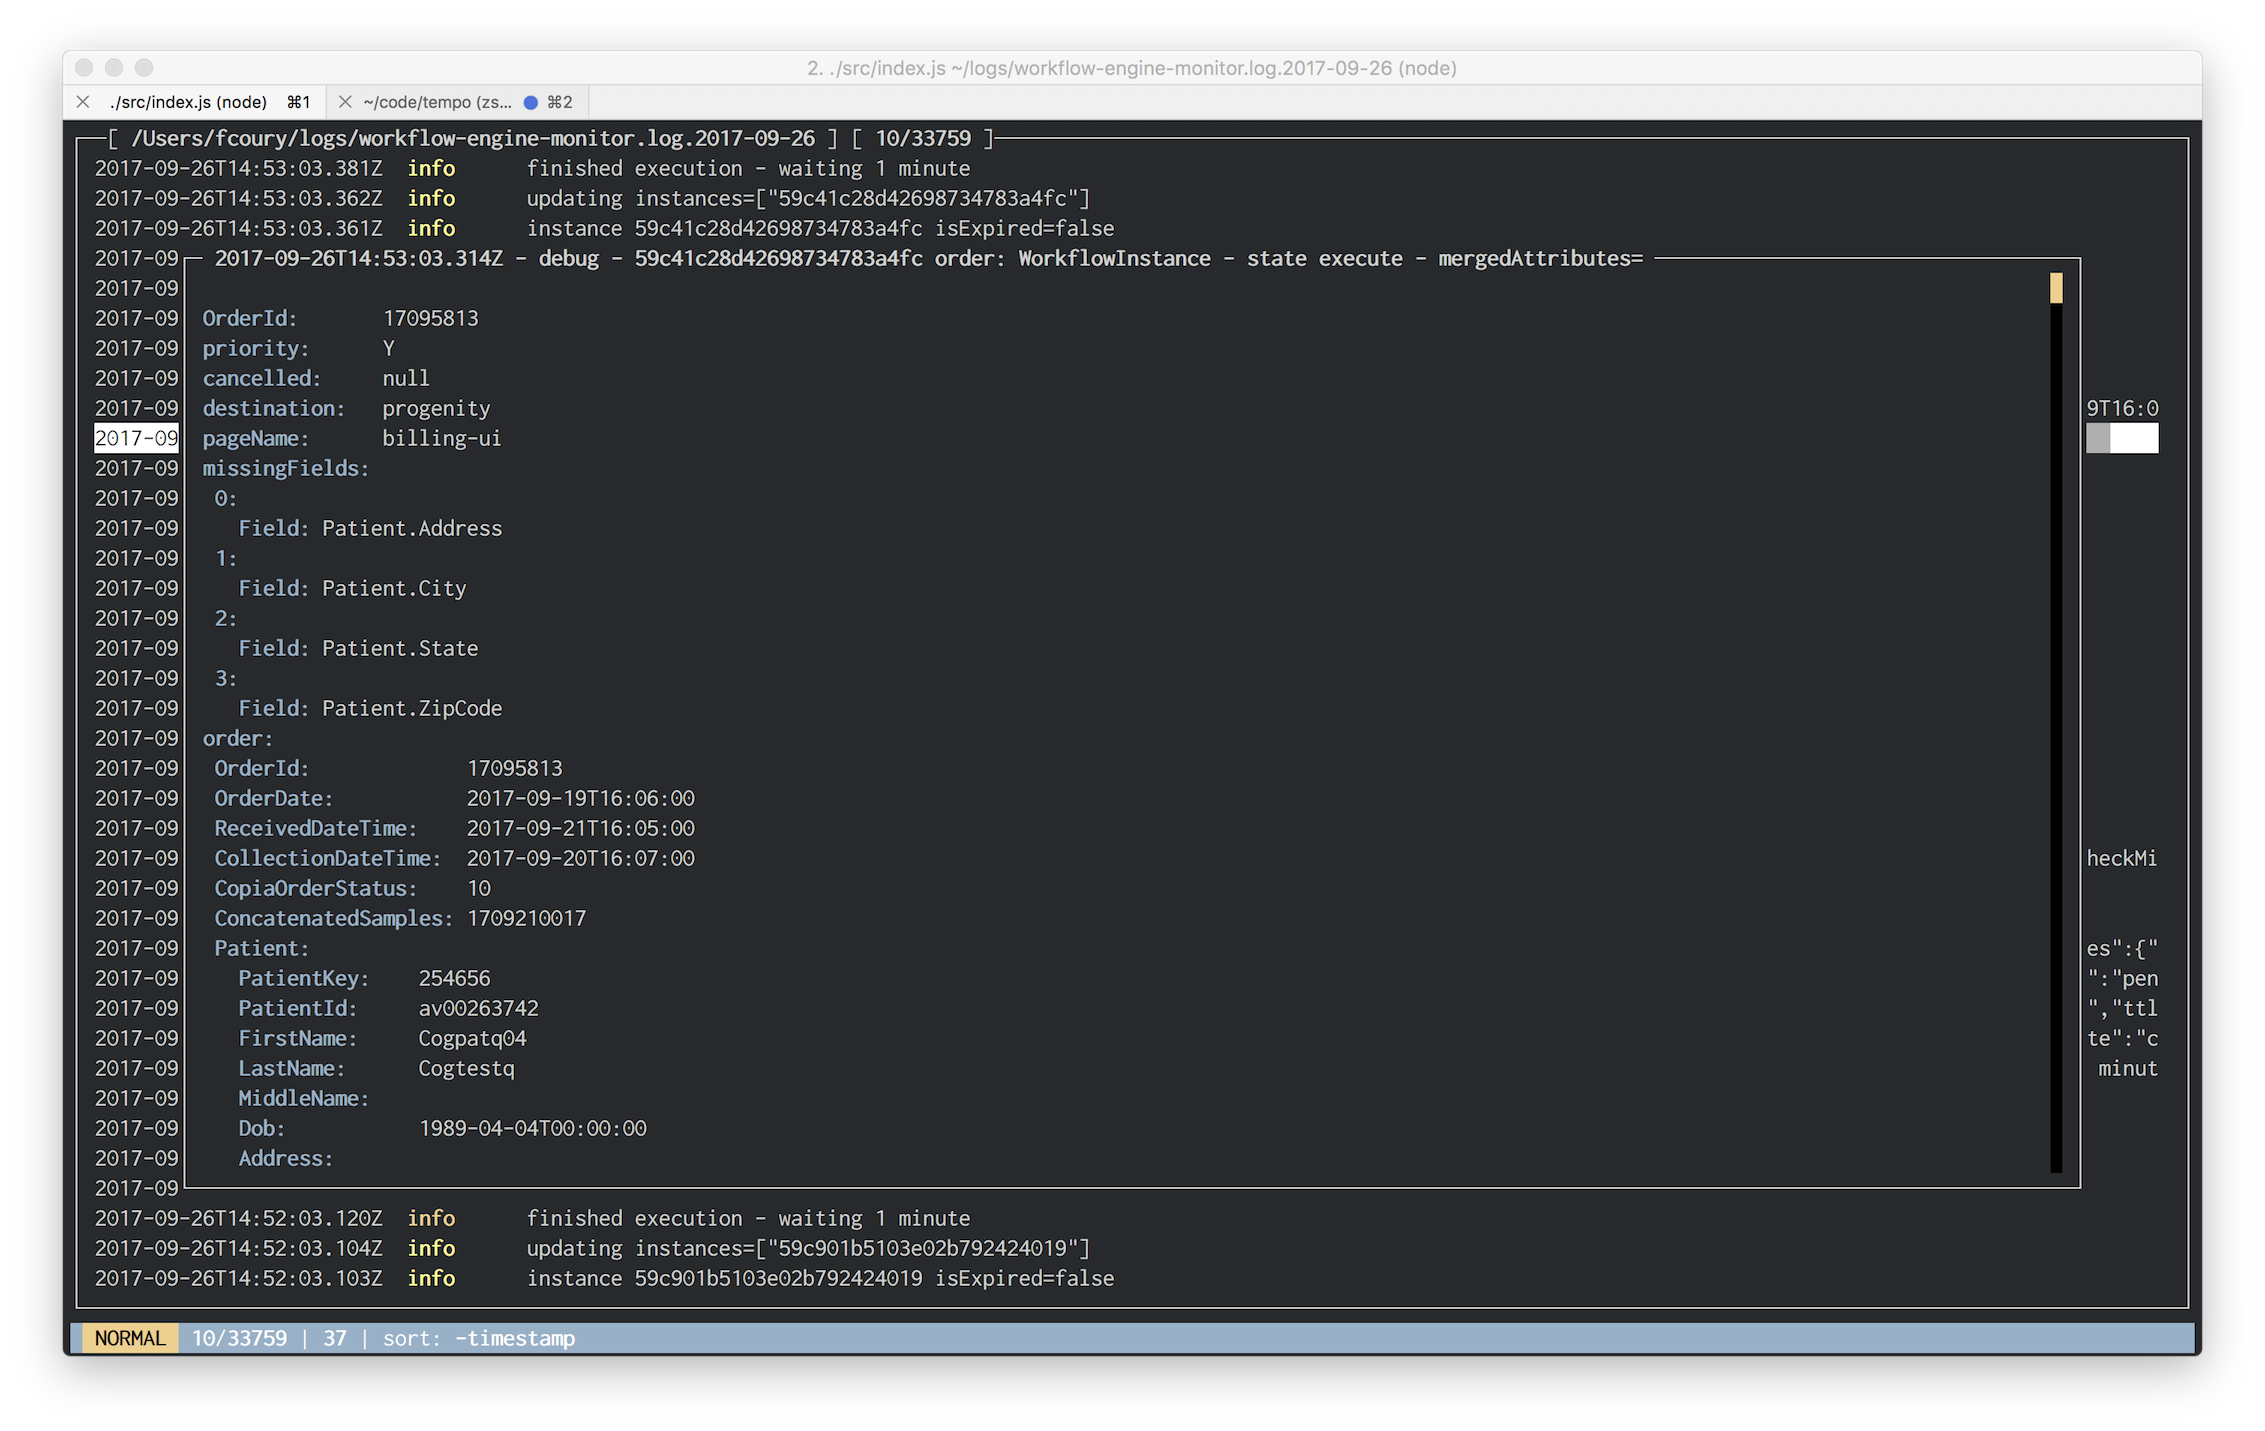2265x1431 pixels.
Task: Click the green zoom window button
Action: point(144,67)
